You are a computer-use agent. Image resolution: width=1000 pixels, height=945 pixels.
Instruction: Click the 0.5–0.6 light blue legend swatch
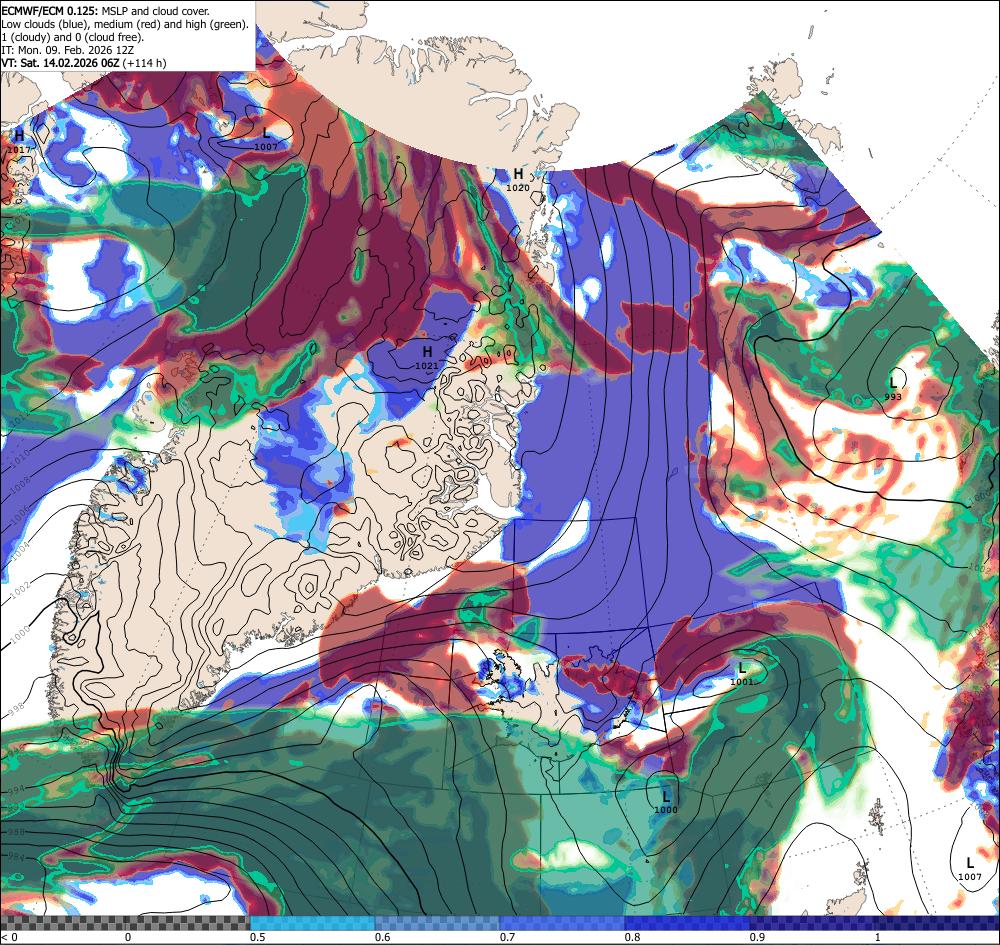tap(312, 923)
